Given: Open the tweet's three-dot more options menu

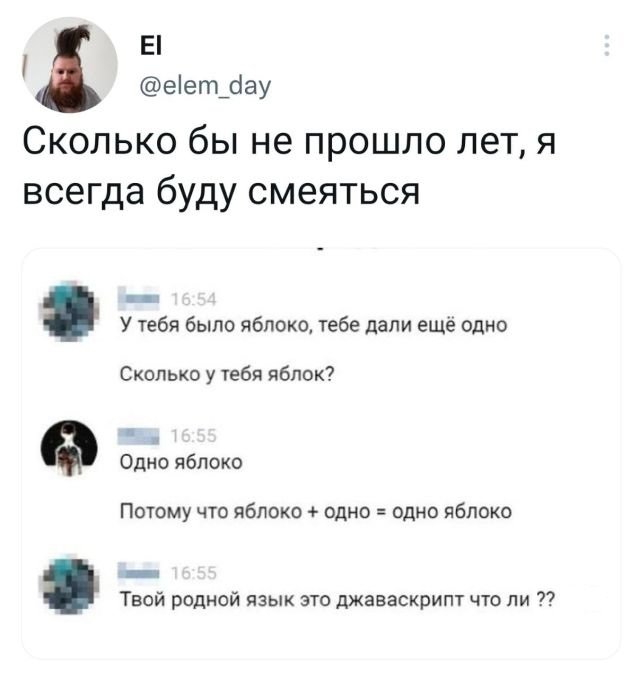Looking at the screenshot, I should click(x=607, y=45).
